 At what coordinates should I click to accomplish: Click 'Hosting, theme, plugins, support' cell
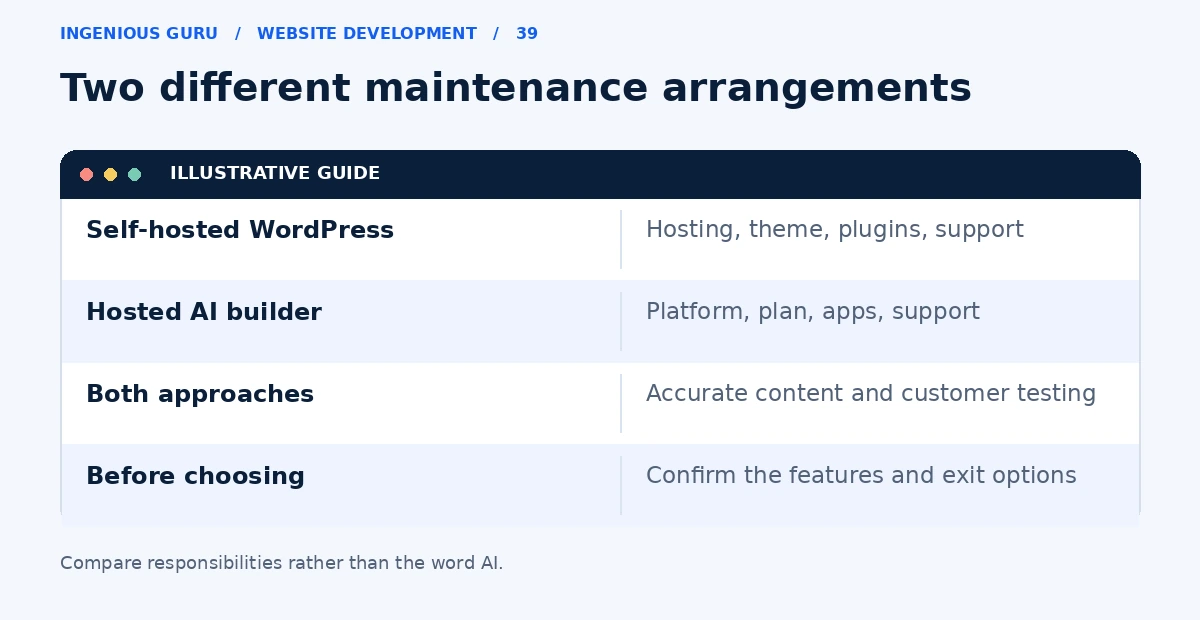coord(835,230)
